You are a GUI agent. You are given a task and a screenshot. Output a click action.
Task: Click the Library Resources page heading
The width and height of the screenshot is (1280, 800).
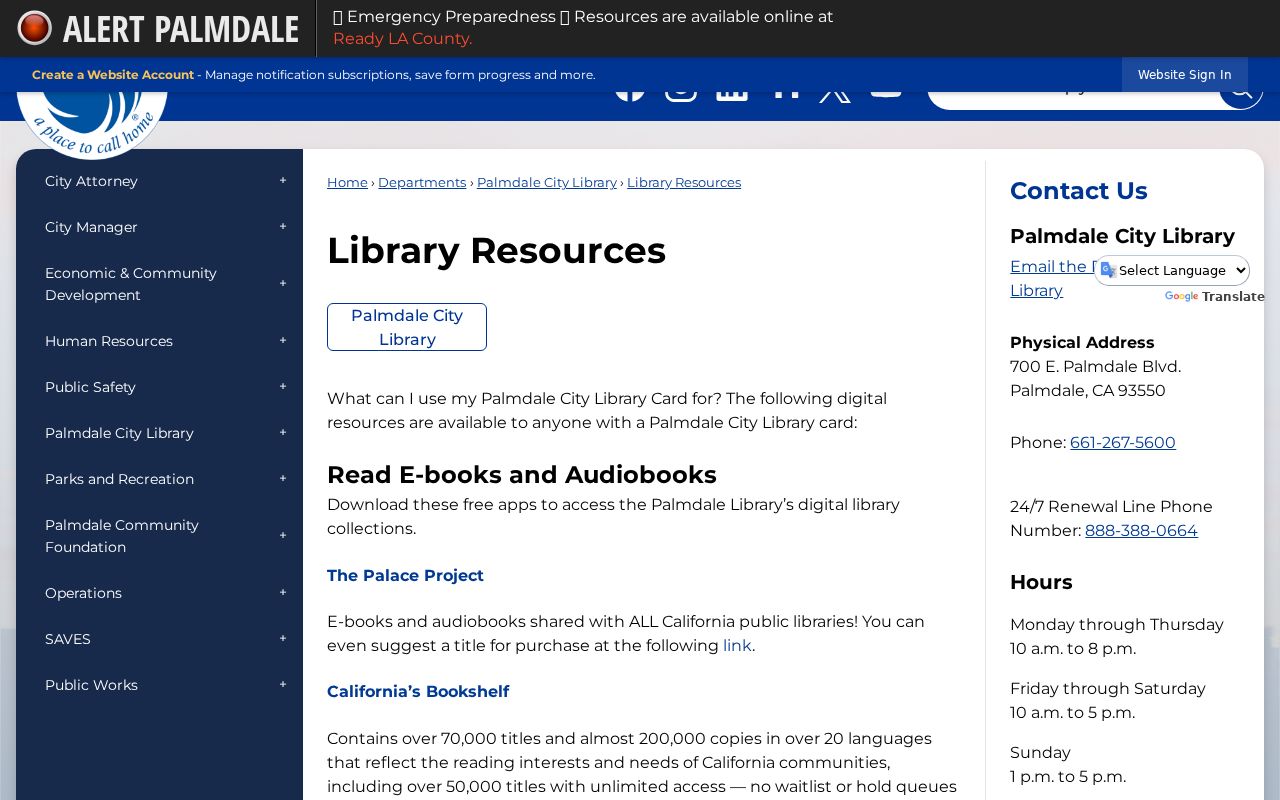(496, 250)
